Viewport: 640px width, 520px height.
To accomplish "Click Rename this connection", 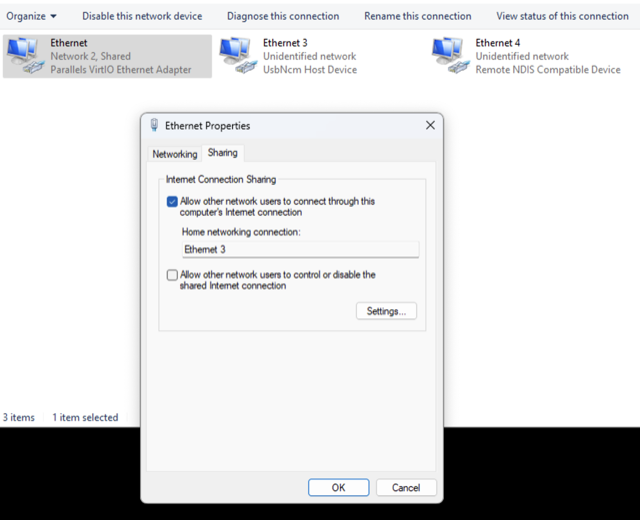I will [418, 16].
